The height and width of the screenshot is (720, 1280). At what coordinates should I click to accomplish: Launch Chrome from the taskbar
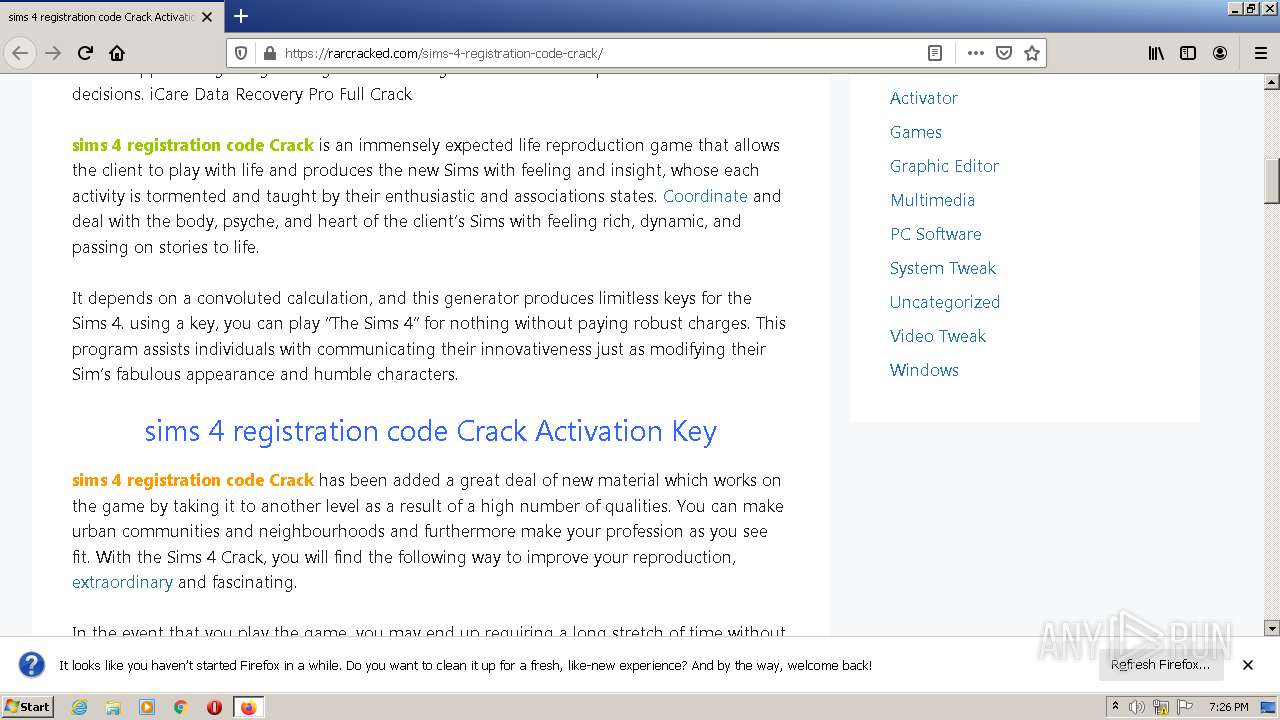(181, 707)
